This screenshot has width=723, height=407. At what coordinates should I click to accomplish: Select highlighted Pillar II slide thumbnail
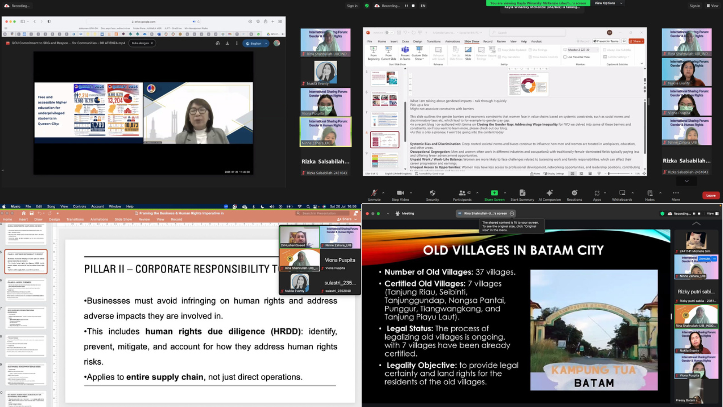pyautogui.click(x=26, y=261)
